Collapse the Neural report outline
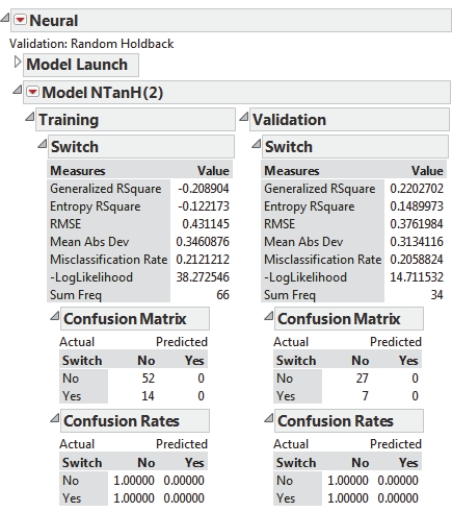The height and width of the screenshot is (512, 452). tap(5, 17)
